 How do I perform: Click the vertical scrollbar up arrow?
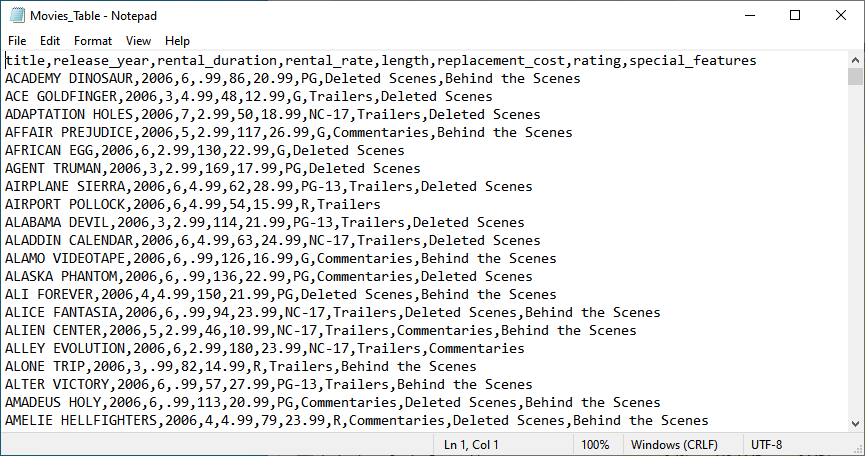(856, 60)
